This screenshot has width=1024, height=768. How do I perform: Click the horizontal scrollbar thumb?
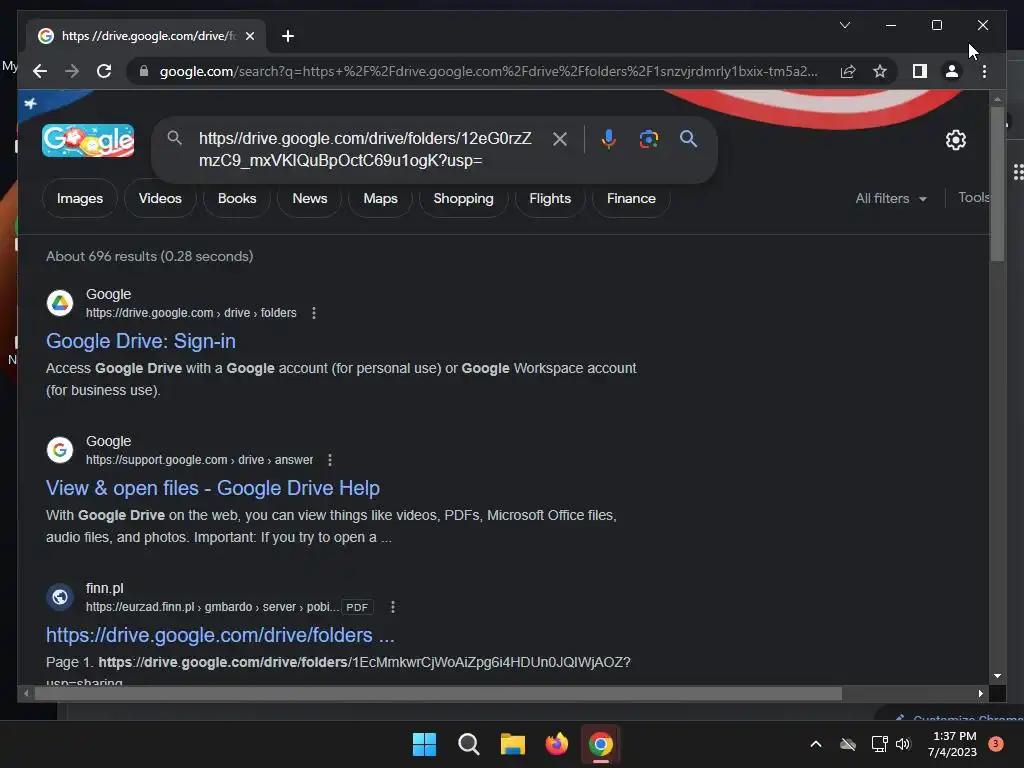[438, 694]
